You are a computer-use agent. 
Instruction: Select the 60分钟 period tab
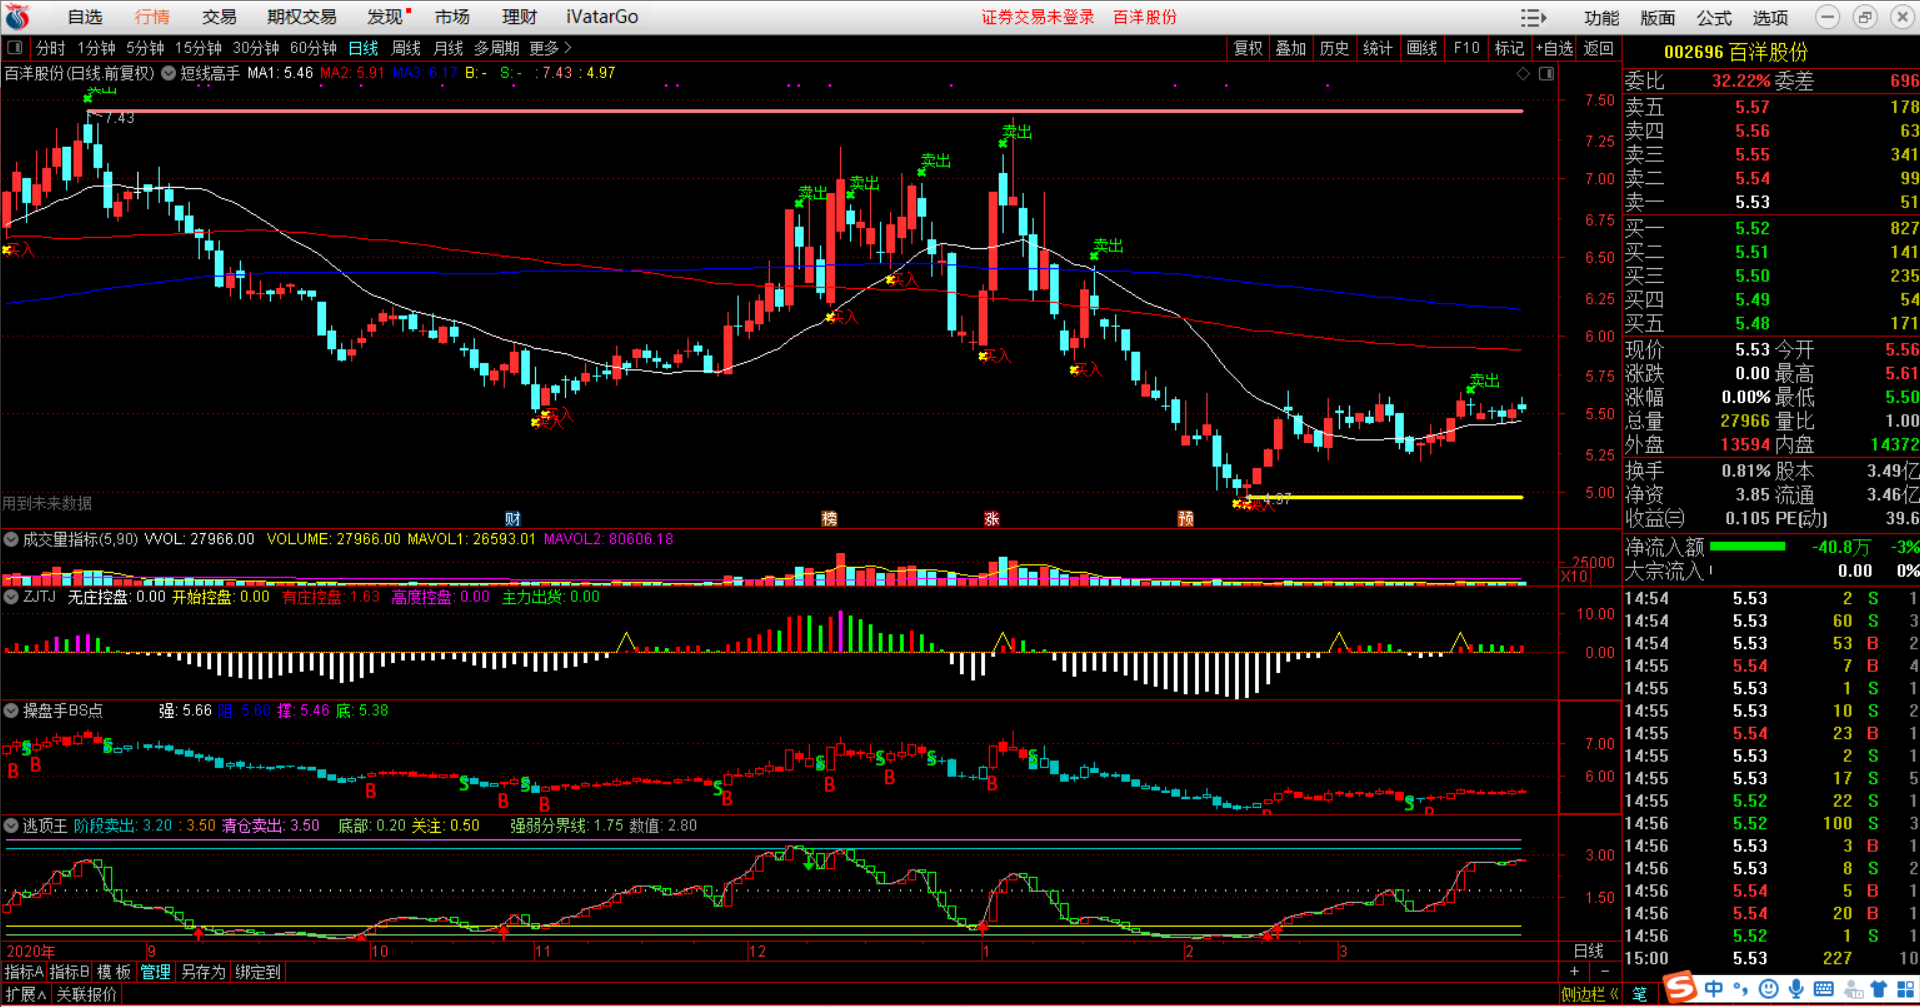coord(314,48)
